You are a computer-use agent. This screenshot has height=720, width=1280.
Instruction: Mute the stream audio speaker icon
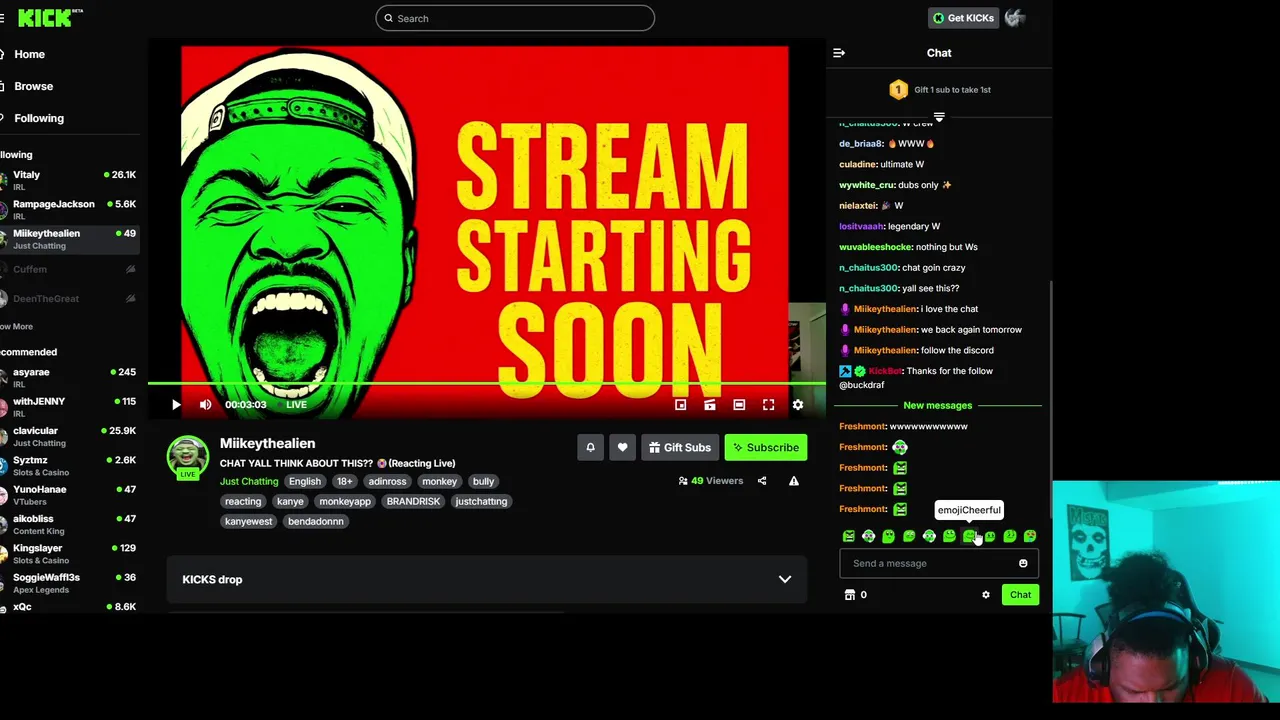click(x=205, y=404)
